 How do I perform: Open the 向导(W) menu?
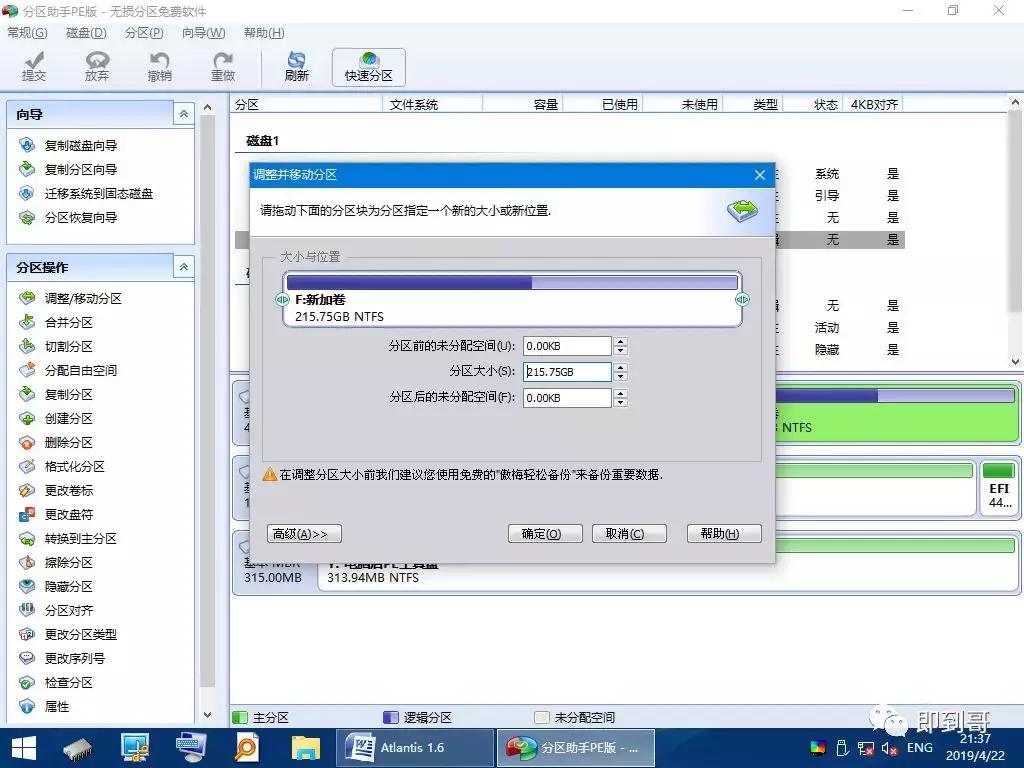(205, 32)
